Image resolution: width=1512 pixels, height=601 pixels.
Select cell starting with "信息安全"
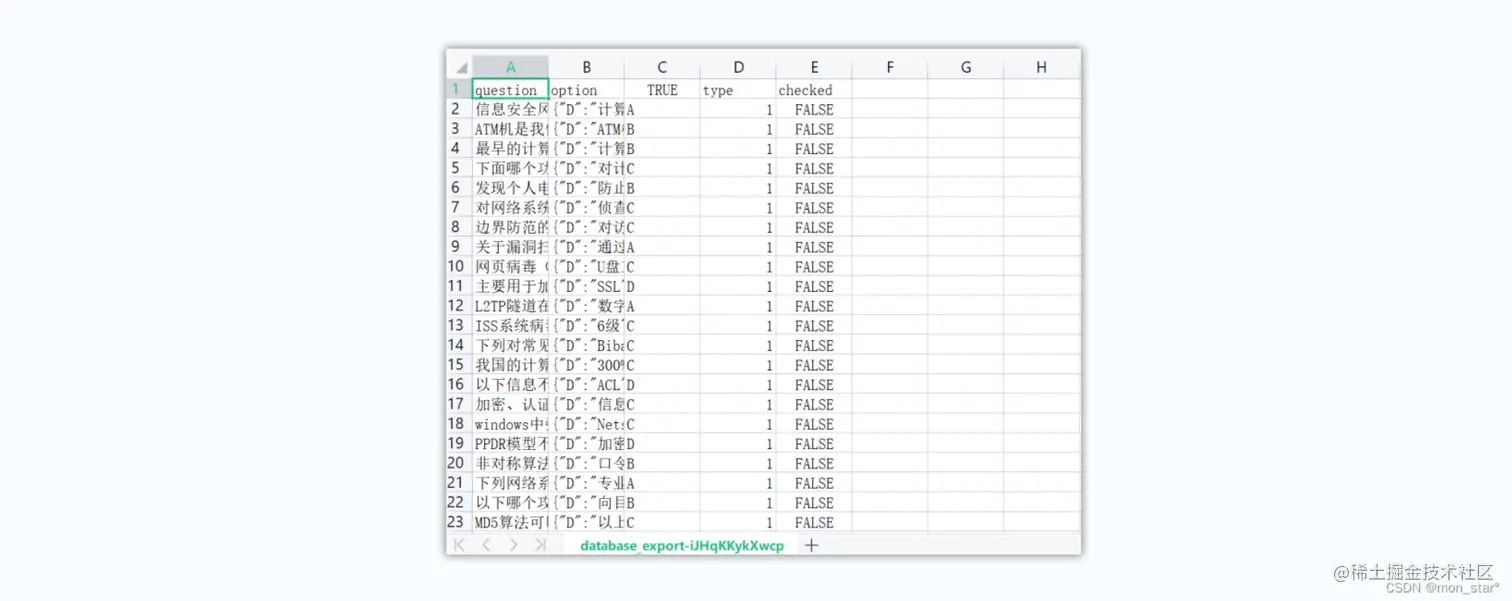click(x=510, y=109)
